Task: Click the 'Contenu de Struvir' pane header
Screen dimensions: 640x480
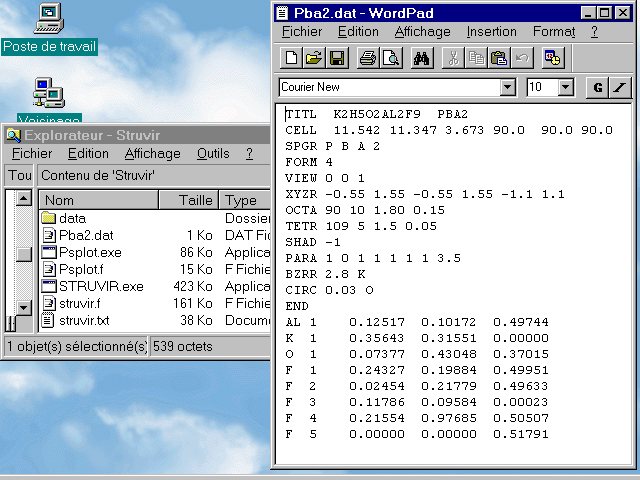Action: (x=98, y=176)
